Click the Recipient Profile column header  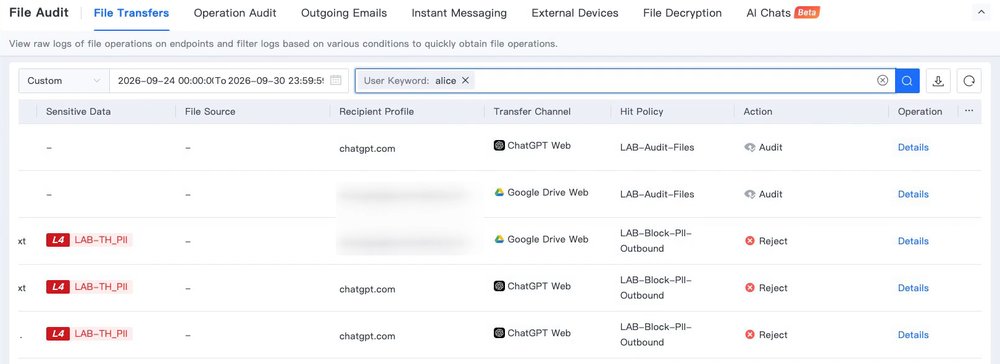point(376,112)
